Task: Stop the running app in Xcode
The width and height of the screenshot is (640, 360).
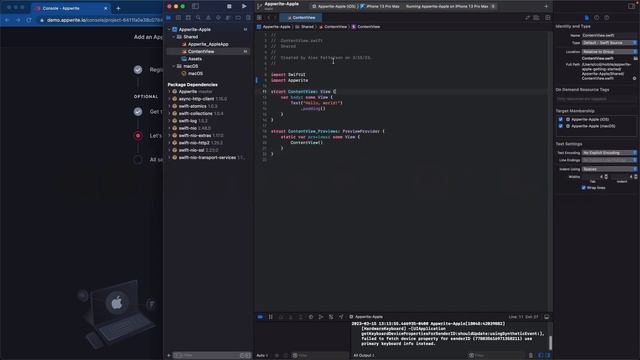Action: click(229, 6)
